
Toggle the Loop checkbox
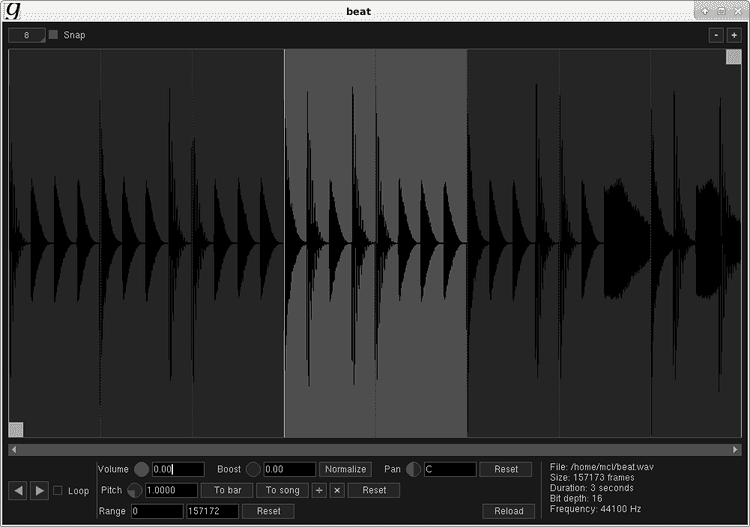[x=57, y=490]
